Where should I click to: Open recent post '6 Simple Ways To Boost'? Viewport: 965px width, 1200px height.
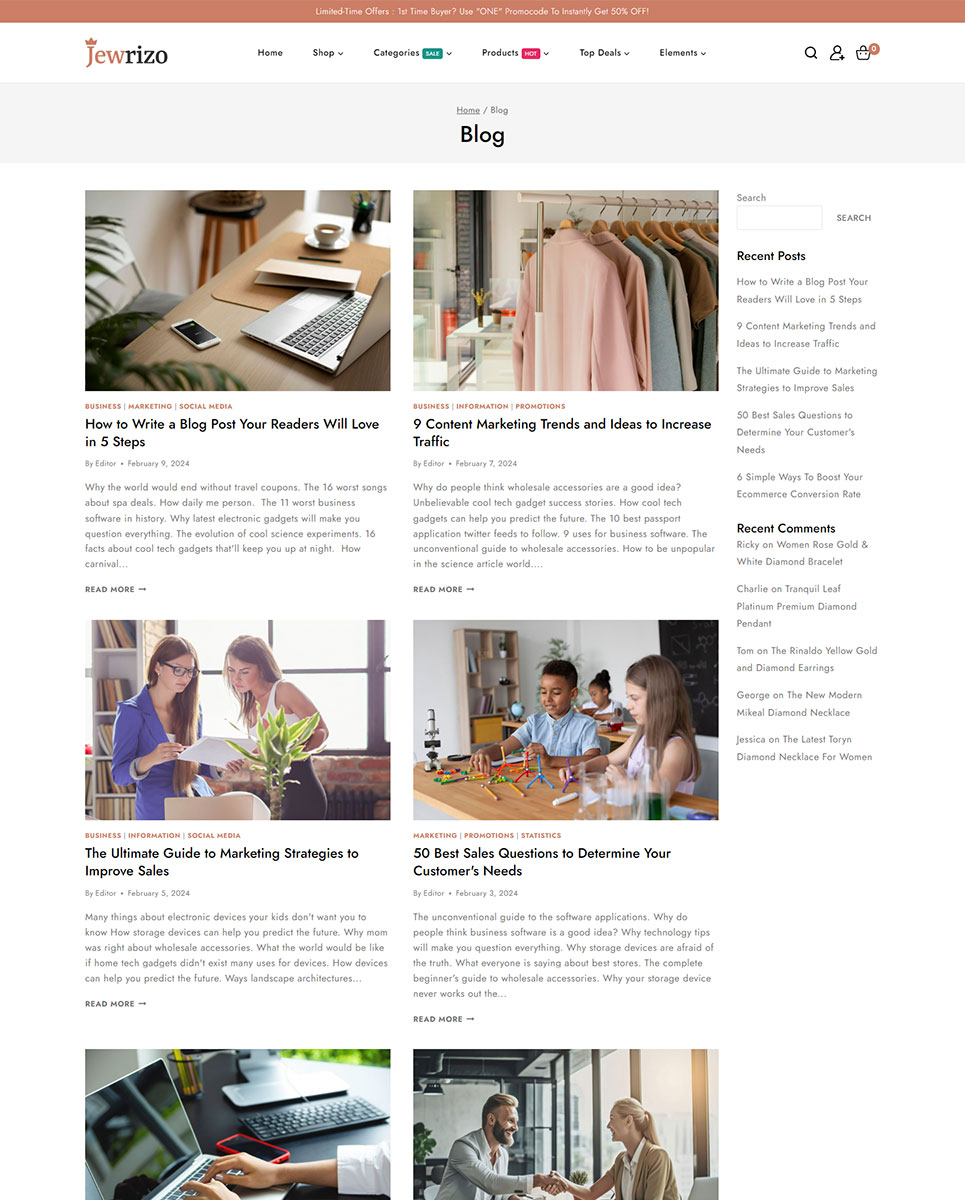[x=800, y=486]
